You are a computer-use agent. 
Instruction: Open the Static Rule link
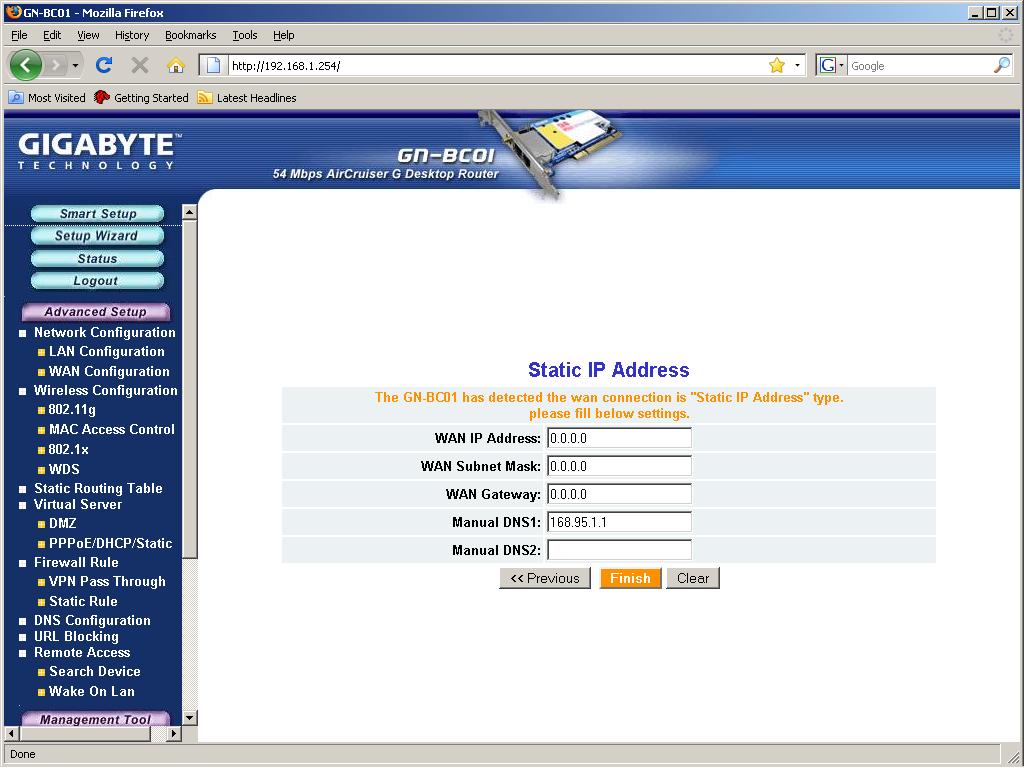click(83, 601)
